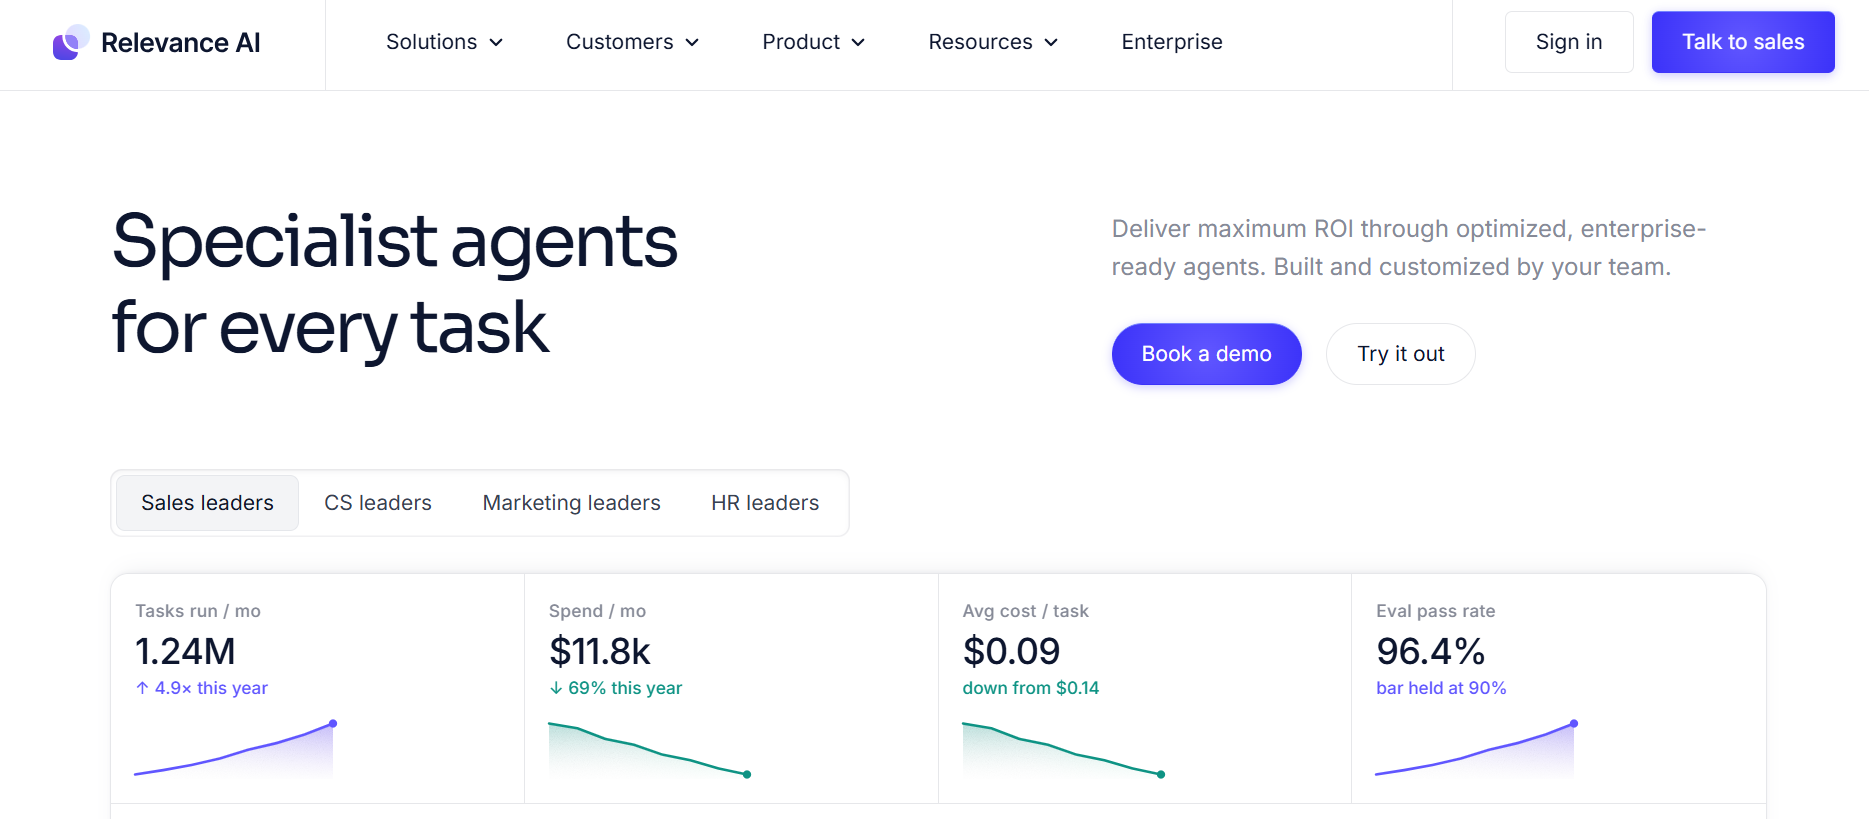Click the Eval pass rate sparkline chart

tap(1477, 749)
